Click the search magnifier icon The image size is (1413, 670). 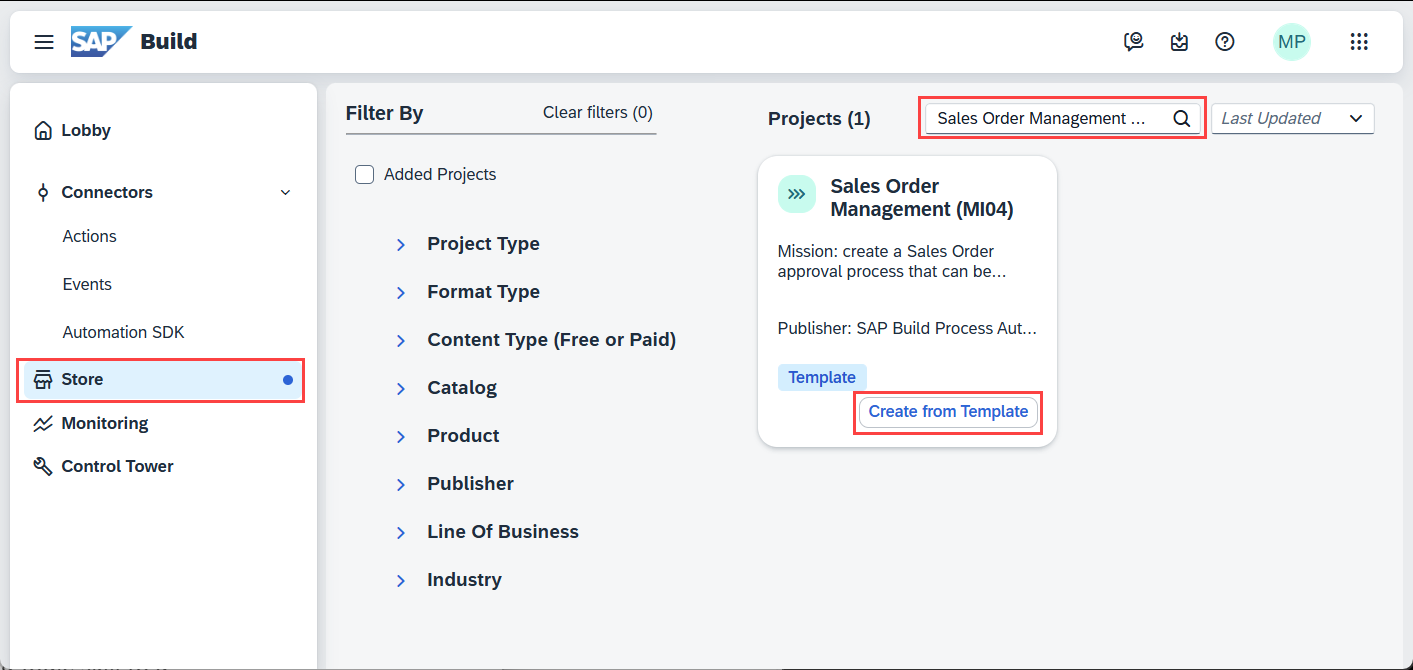click(1181, 118)
